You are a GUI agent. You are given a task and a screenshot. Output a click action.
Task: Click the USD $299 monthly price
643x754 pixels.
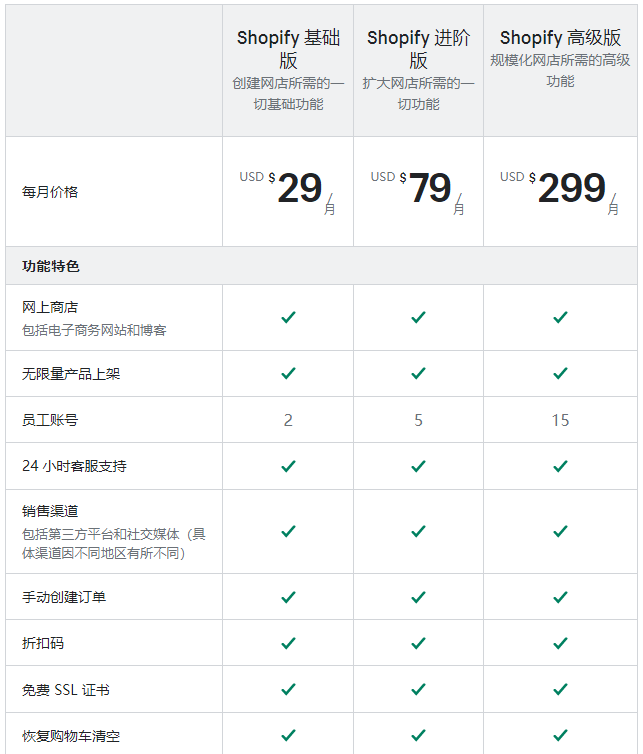click(x=559, y=191)
